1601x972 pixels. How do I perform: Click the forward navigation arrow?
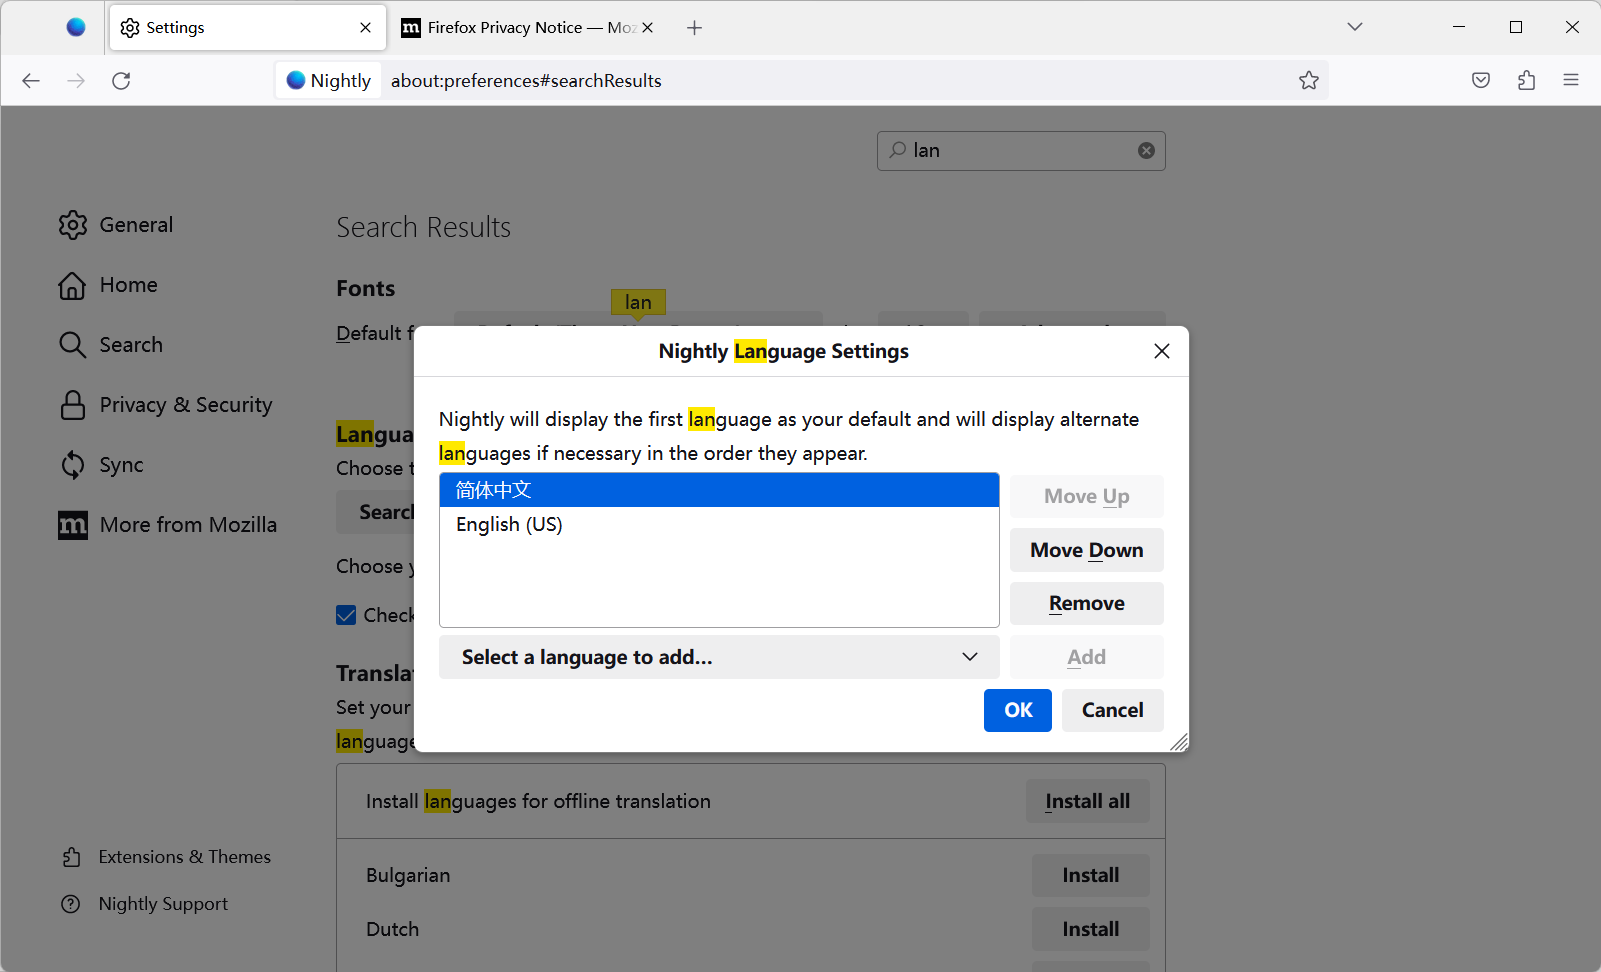[x=76, y=81]
